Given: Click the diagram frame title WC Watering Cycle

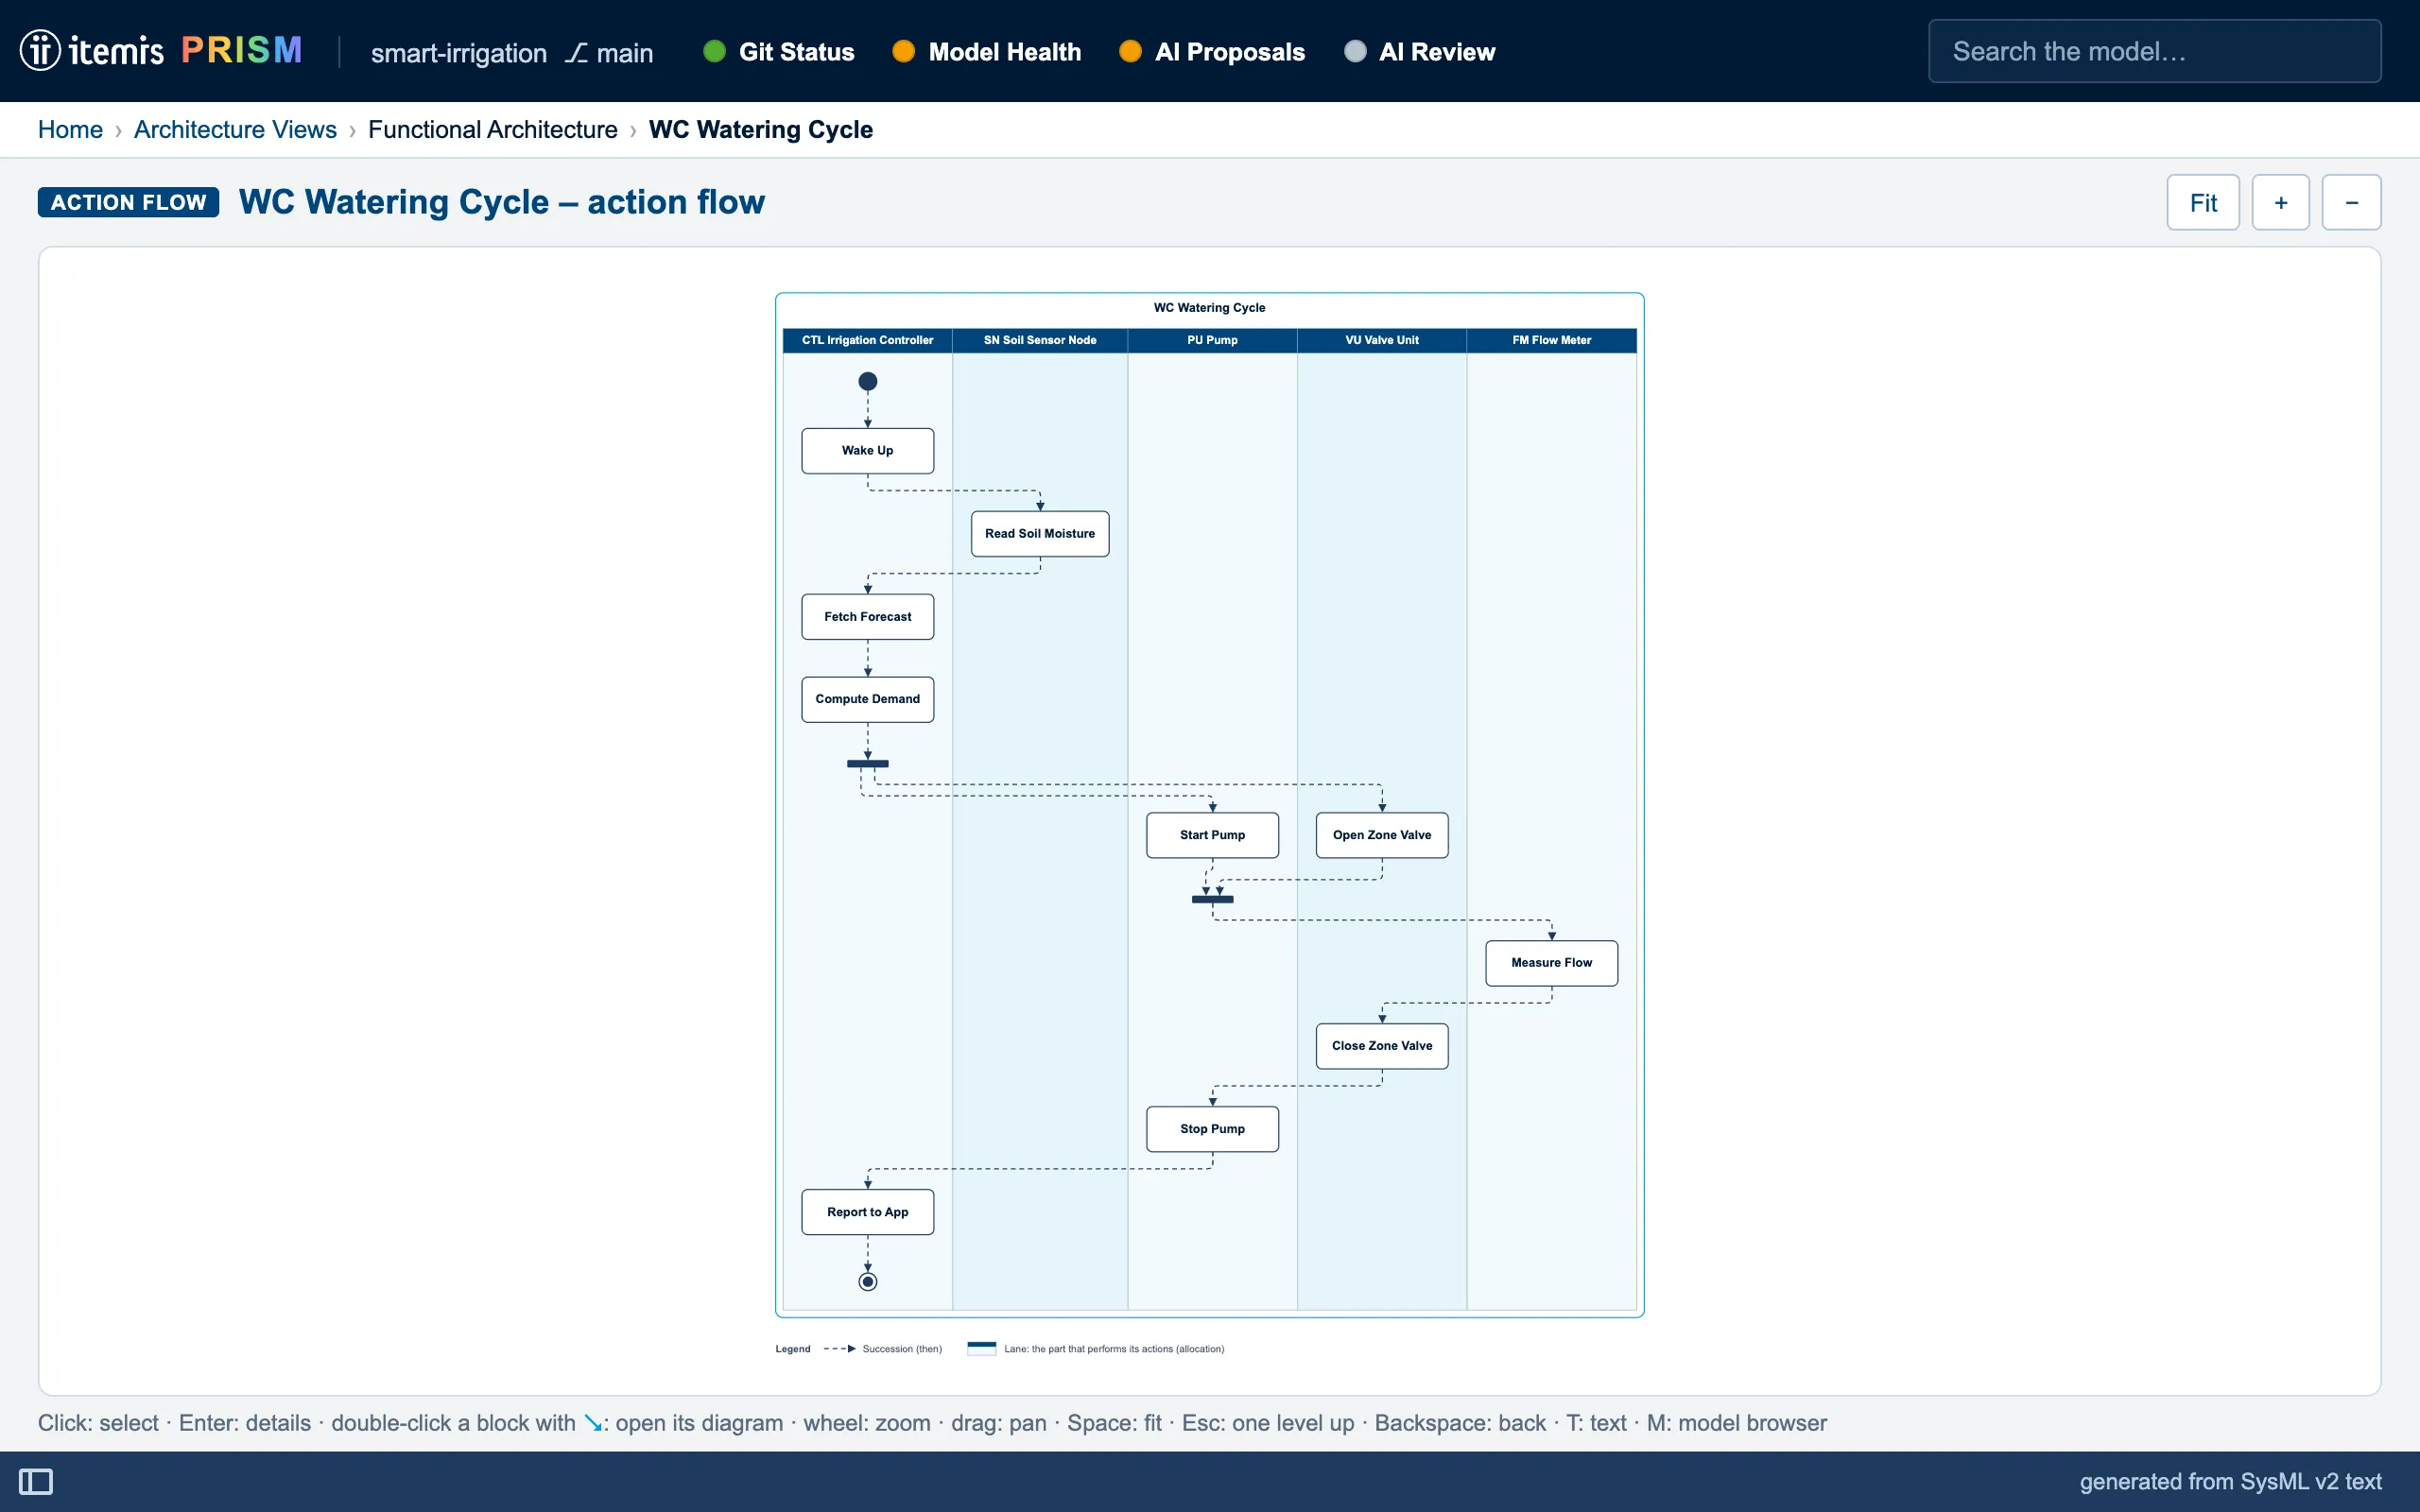Looking at the screenshot, I should (1209, 308).
